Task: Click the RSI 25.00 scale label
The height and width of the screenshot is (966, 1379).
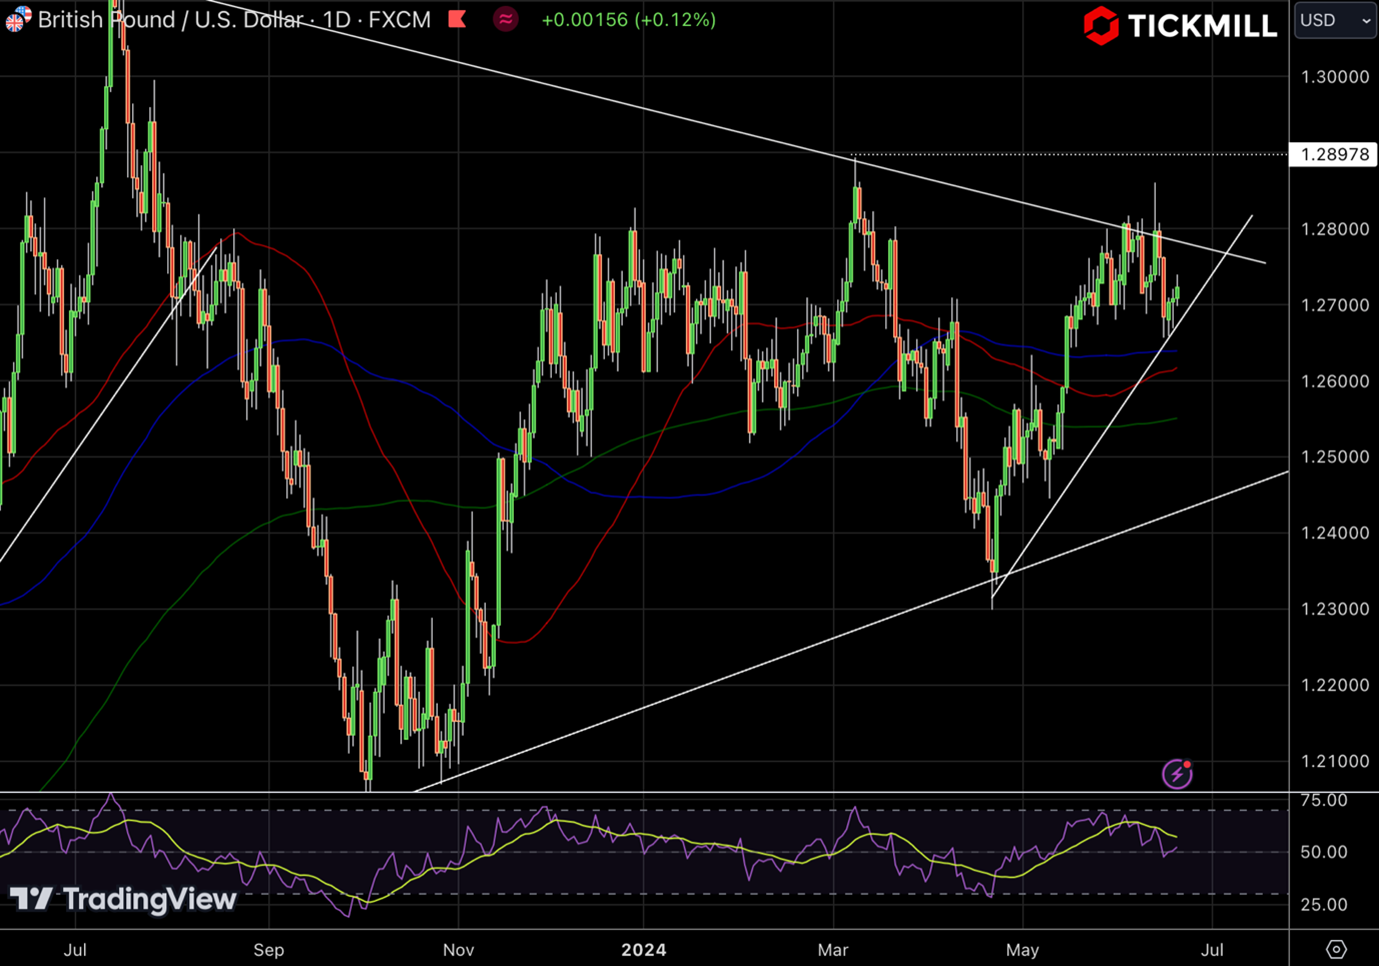Action: tap(1324, 904)
